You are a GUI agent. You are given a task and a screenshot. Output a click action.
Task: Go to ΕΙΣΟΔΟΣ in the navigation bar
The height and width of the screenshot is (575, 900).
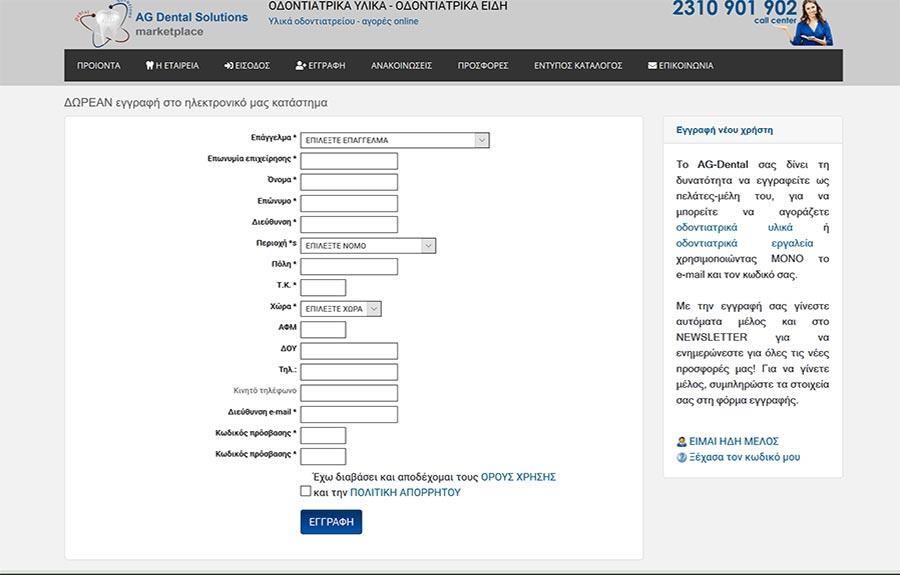point(247,66)
